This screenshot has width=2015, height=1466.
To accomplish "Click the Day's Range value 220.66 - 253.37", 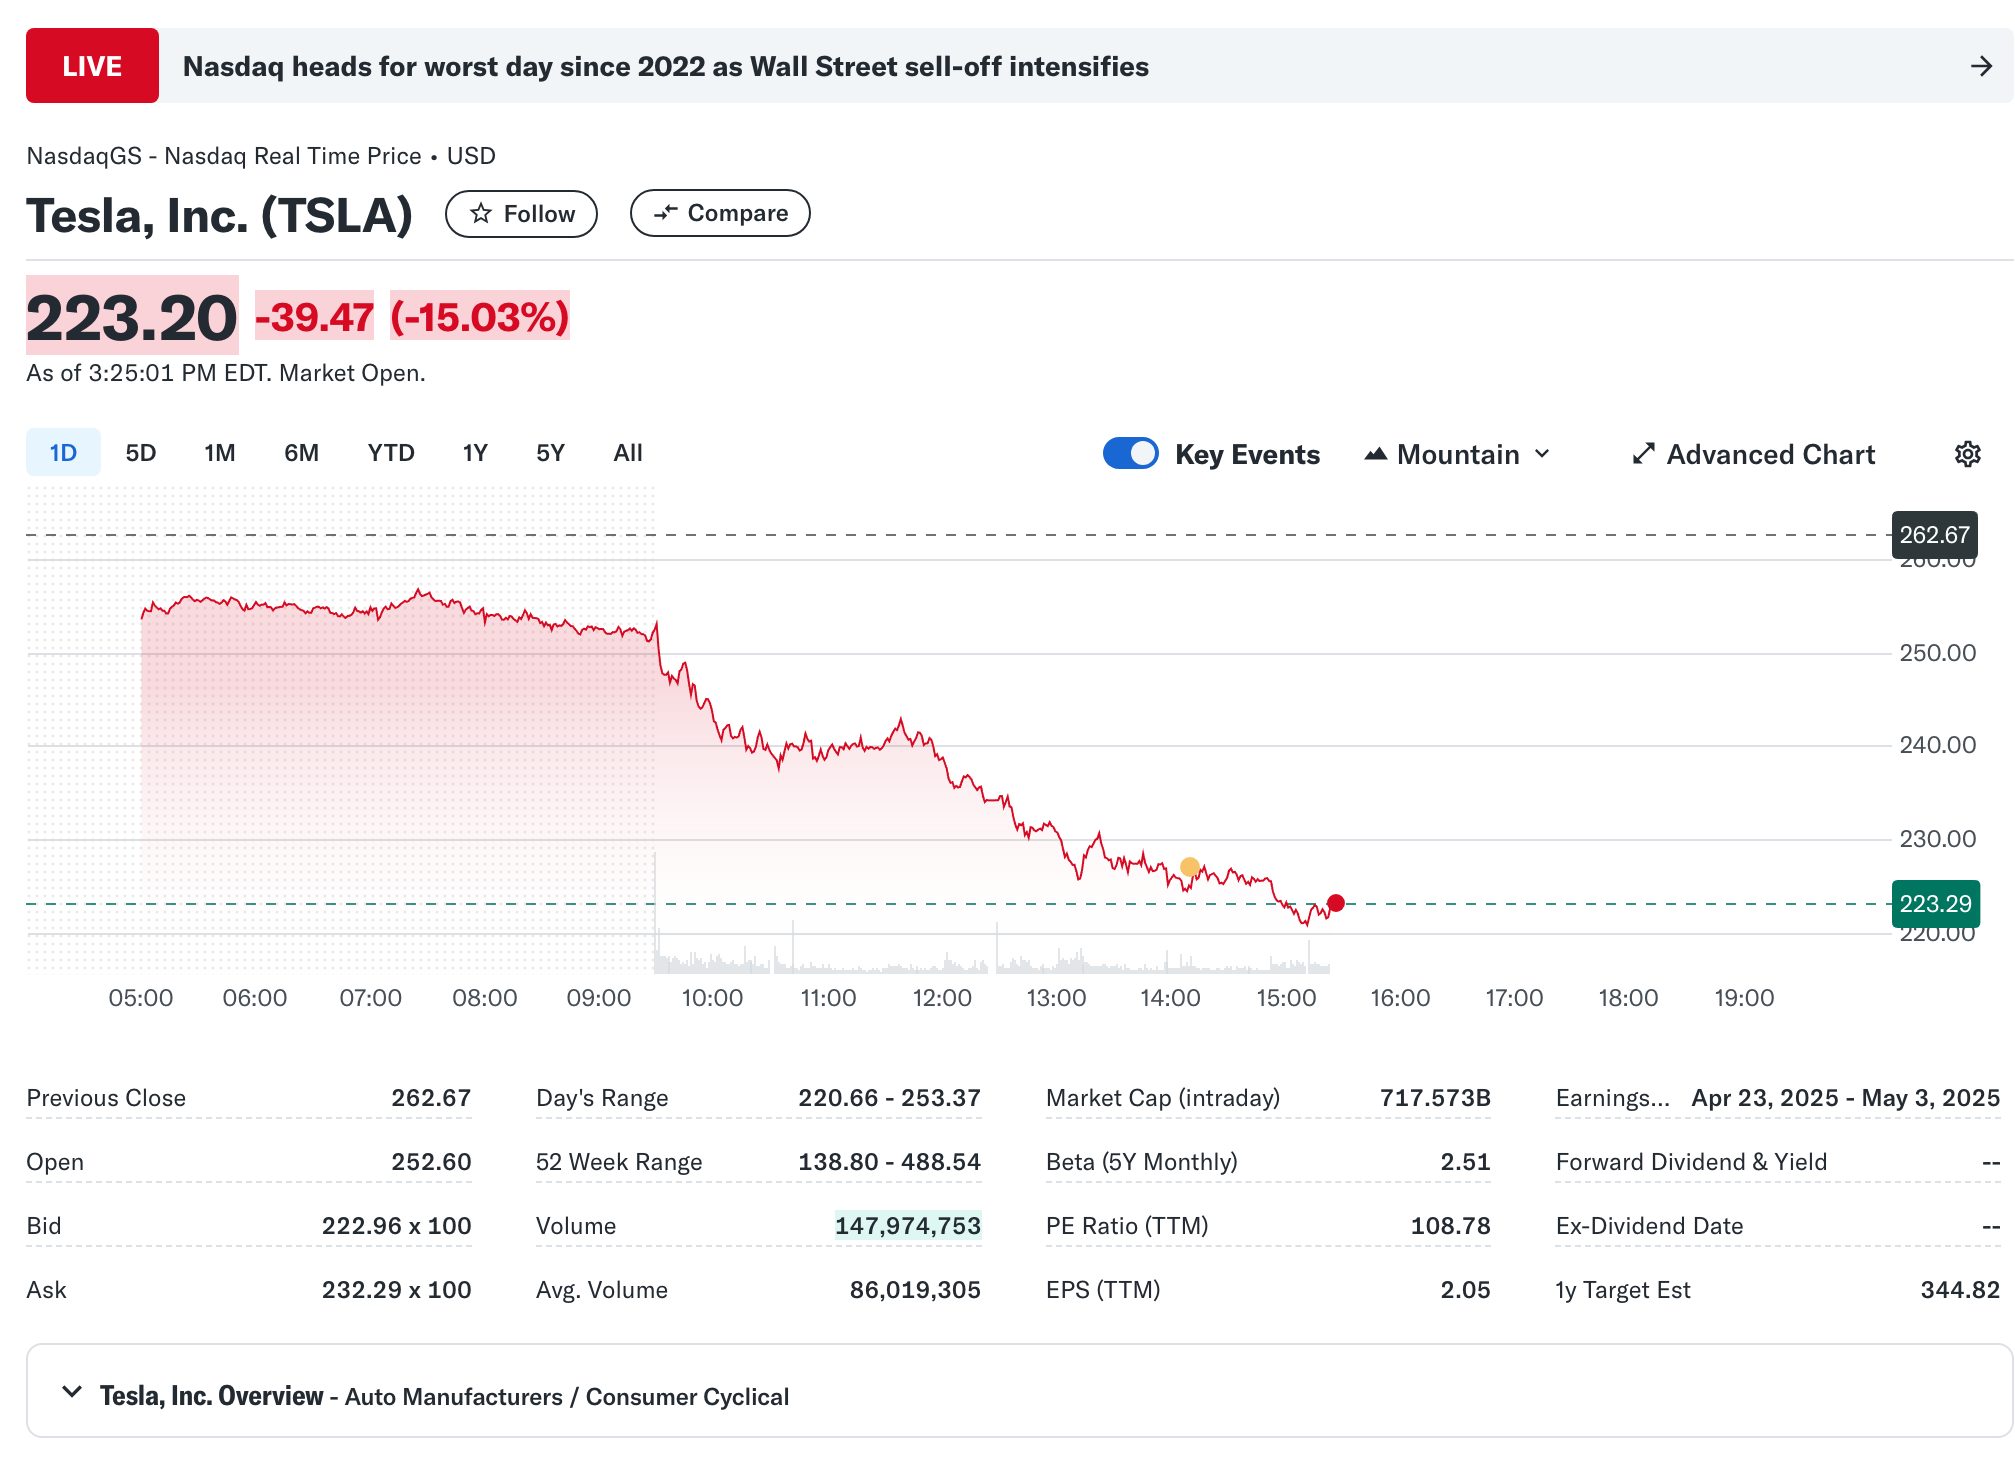I will point(889,1098).
